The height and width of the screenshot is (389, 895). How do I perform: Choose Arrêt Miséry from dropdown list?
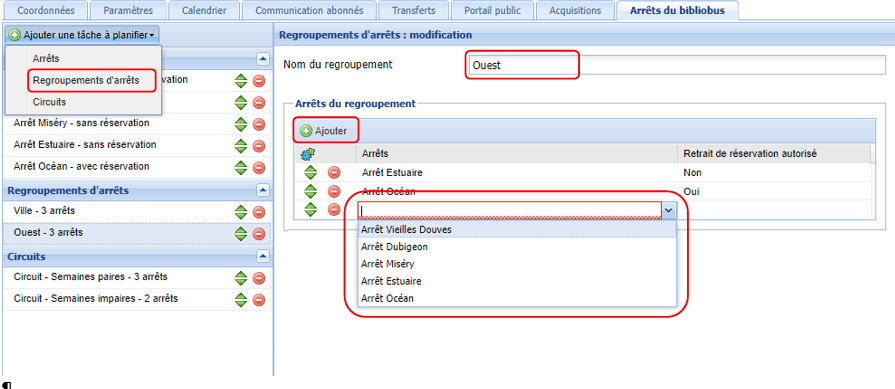tap(517, 264)
